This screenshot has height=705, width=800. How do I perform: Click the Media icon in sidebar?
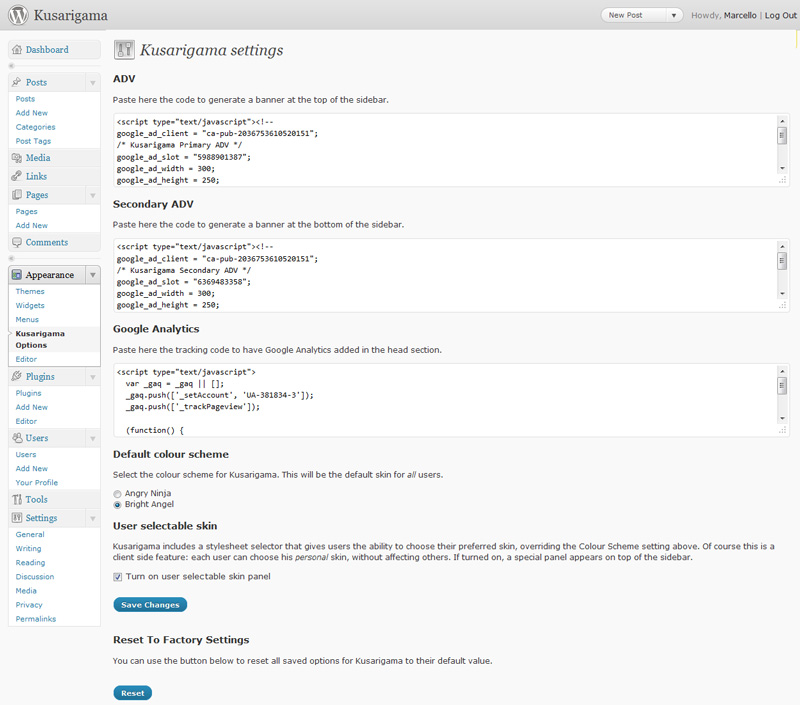click(x=17, y=158)
